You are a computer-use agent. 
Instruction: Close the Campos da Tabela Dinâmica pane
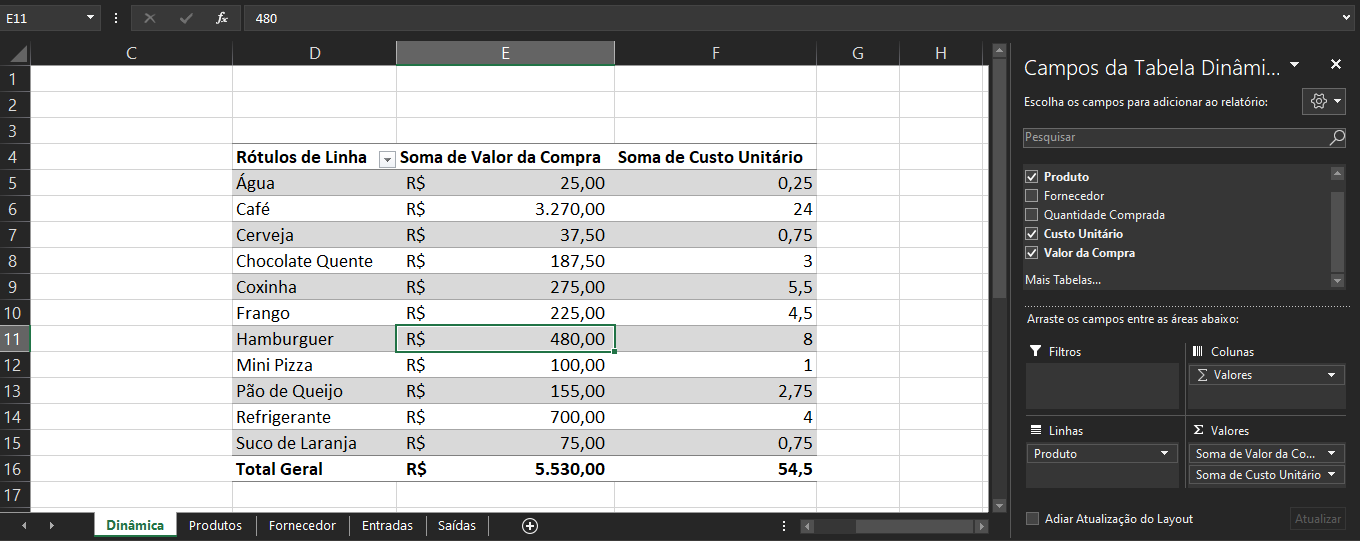coord(1335,64)
